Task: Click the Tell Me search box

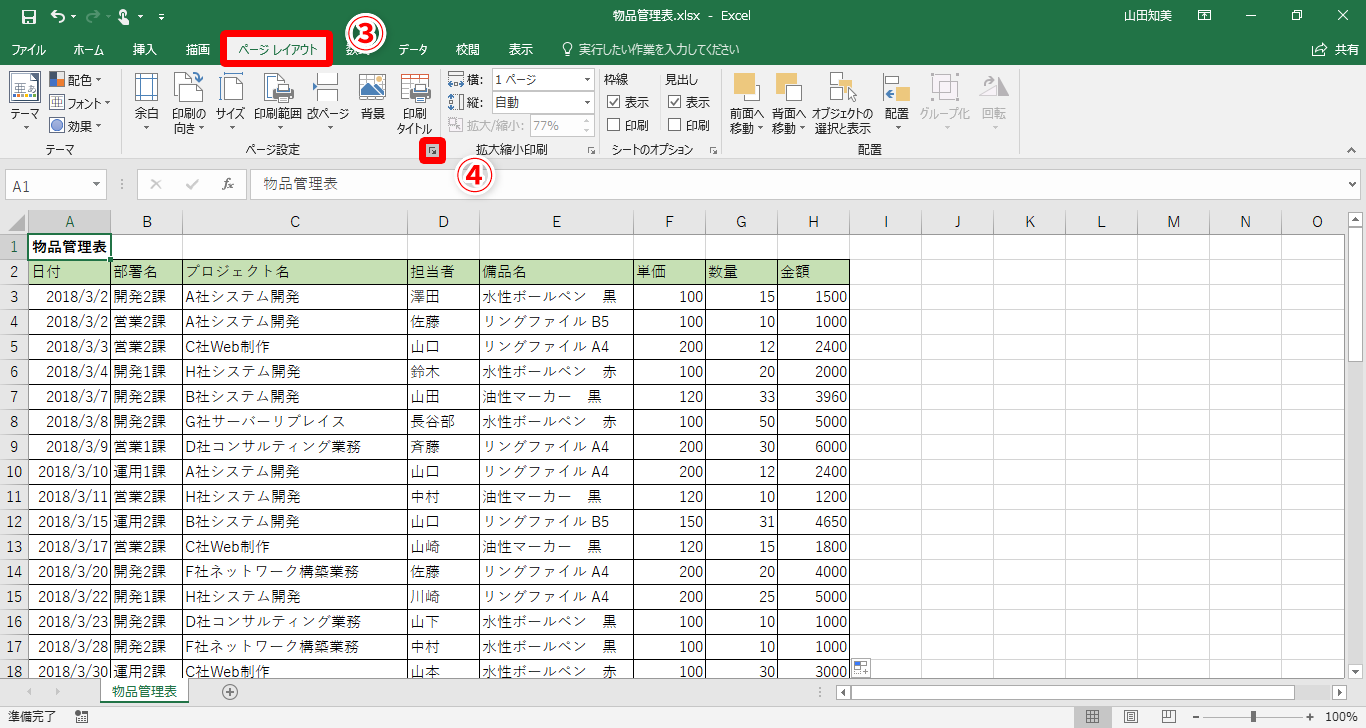Action: 651,49
